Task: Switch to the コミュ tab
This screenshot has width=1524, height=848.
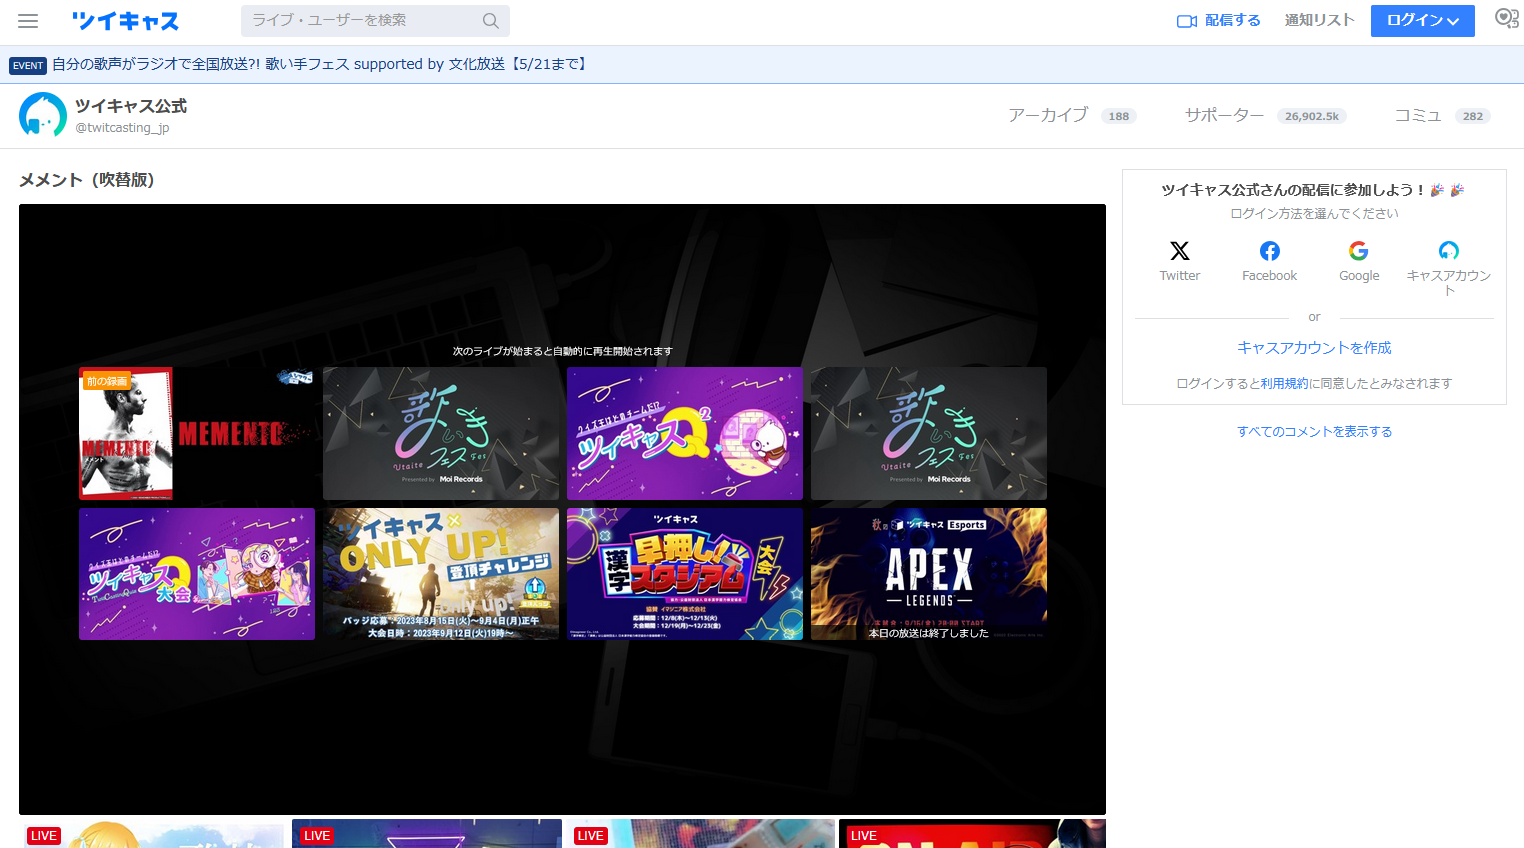Action: 1418,115
